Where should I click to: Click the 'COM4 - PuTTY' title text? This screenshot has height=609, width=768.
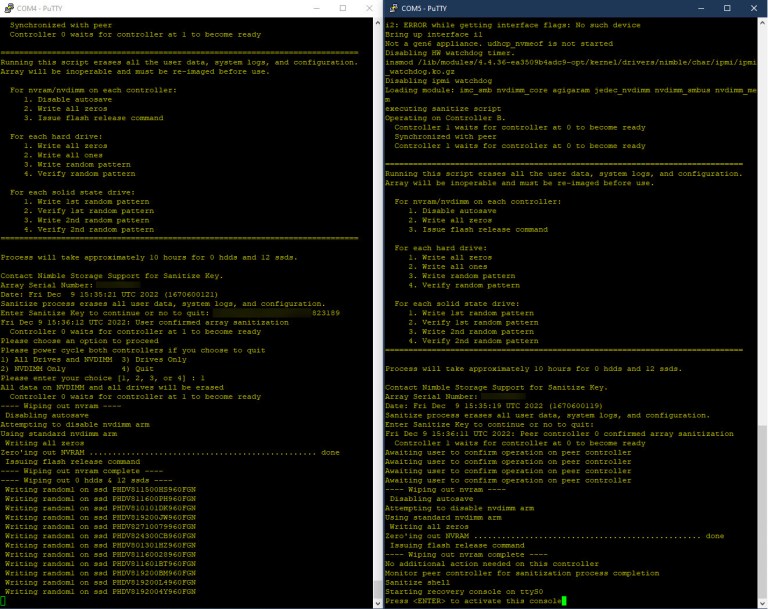[x=40, y=8]
